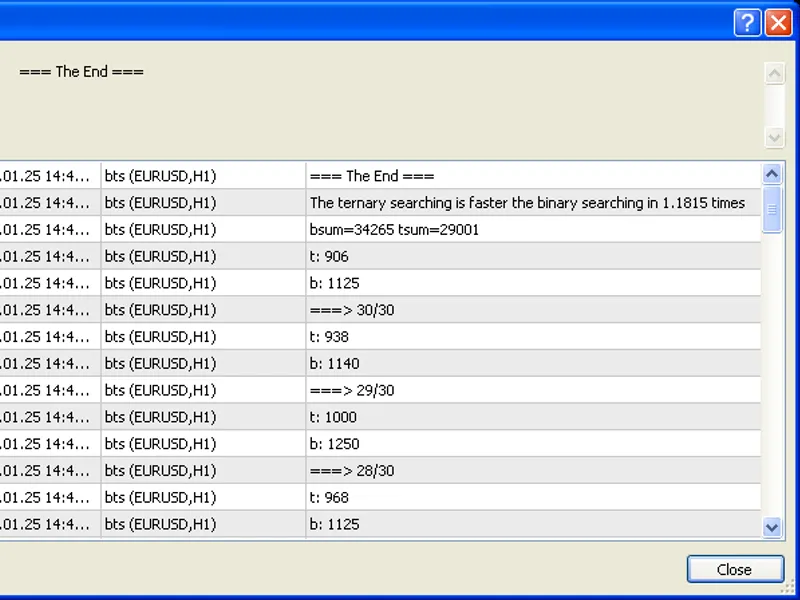Image resolution: width=800 pixels, height=600 pixels.
Task: Click the Close button
Action: (735, 569)
